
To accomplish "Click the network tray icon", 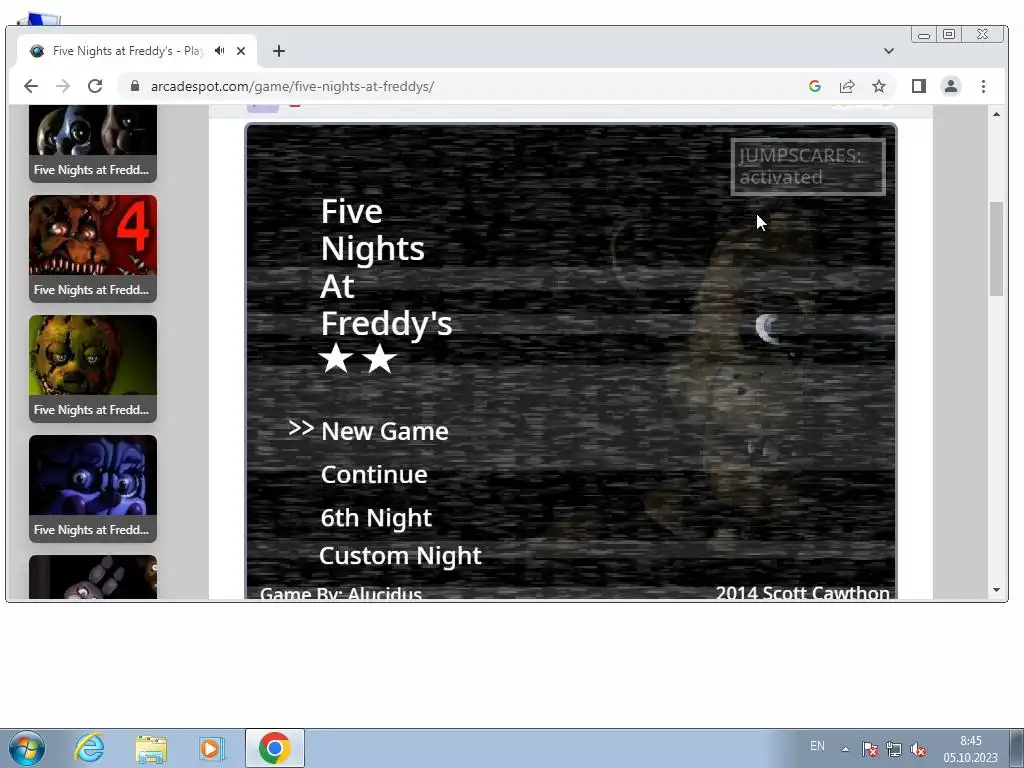I will (x=893, y=749).
